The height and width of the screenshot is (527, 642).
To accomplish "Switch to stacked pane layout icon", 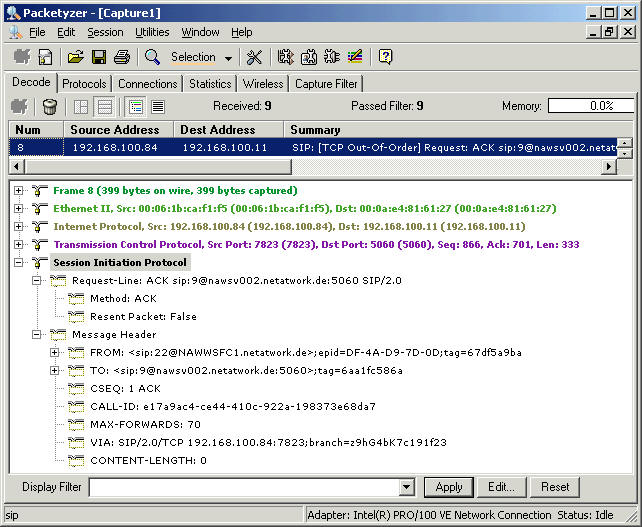I will point(104,107).
